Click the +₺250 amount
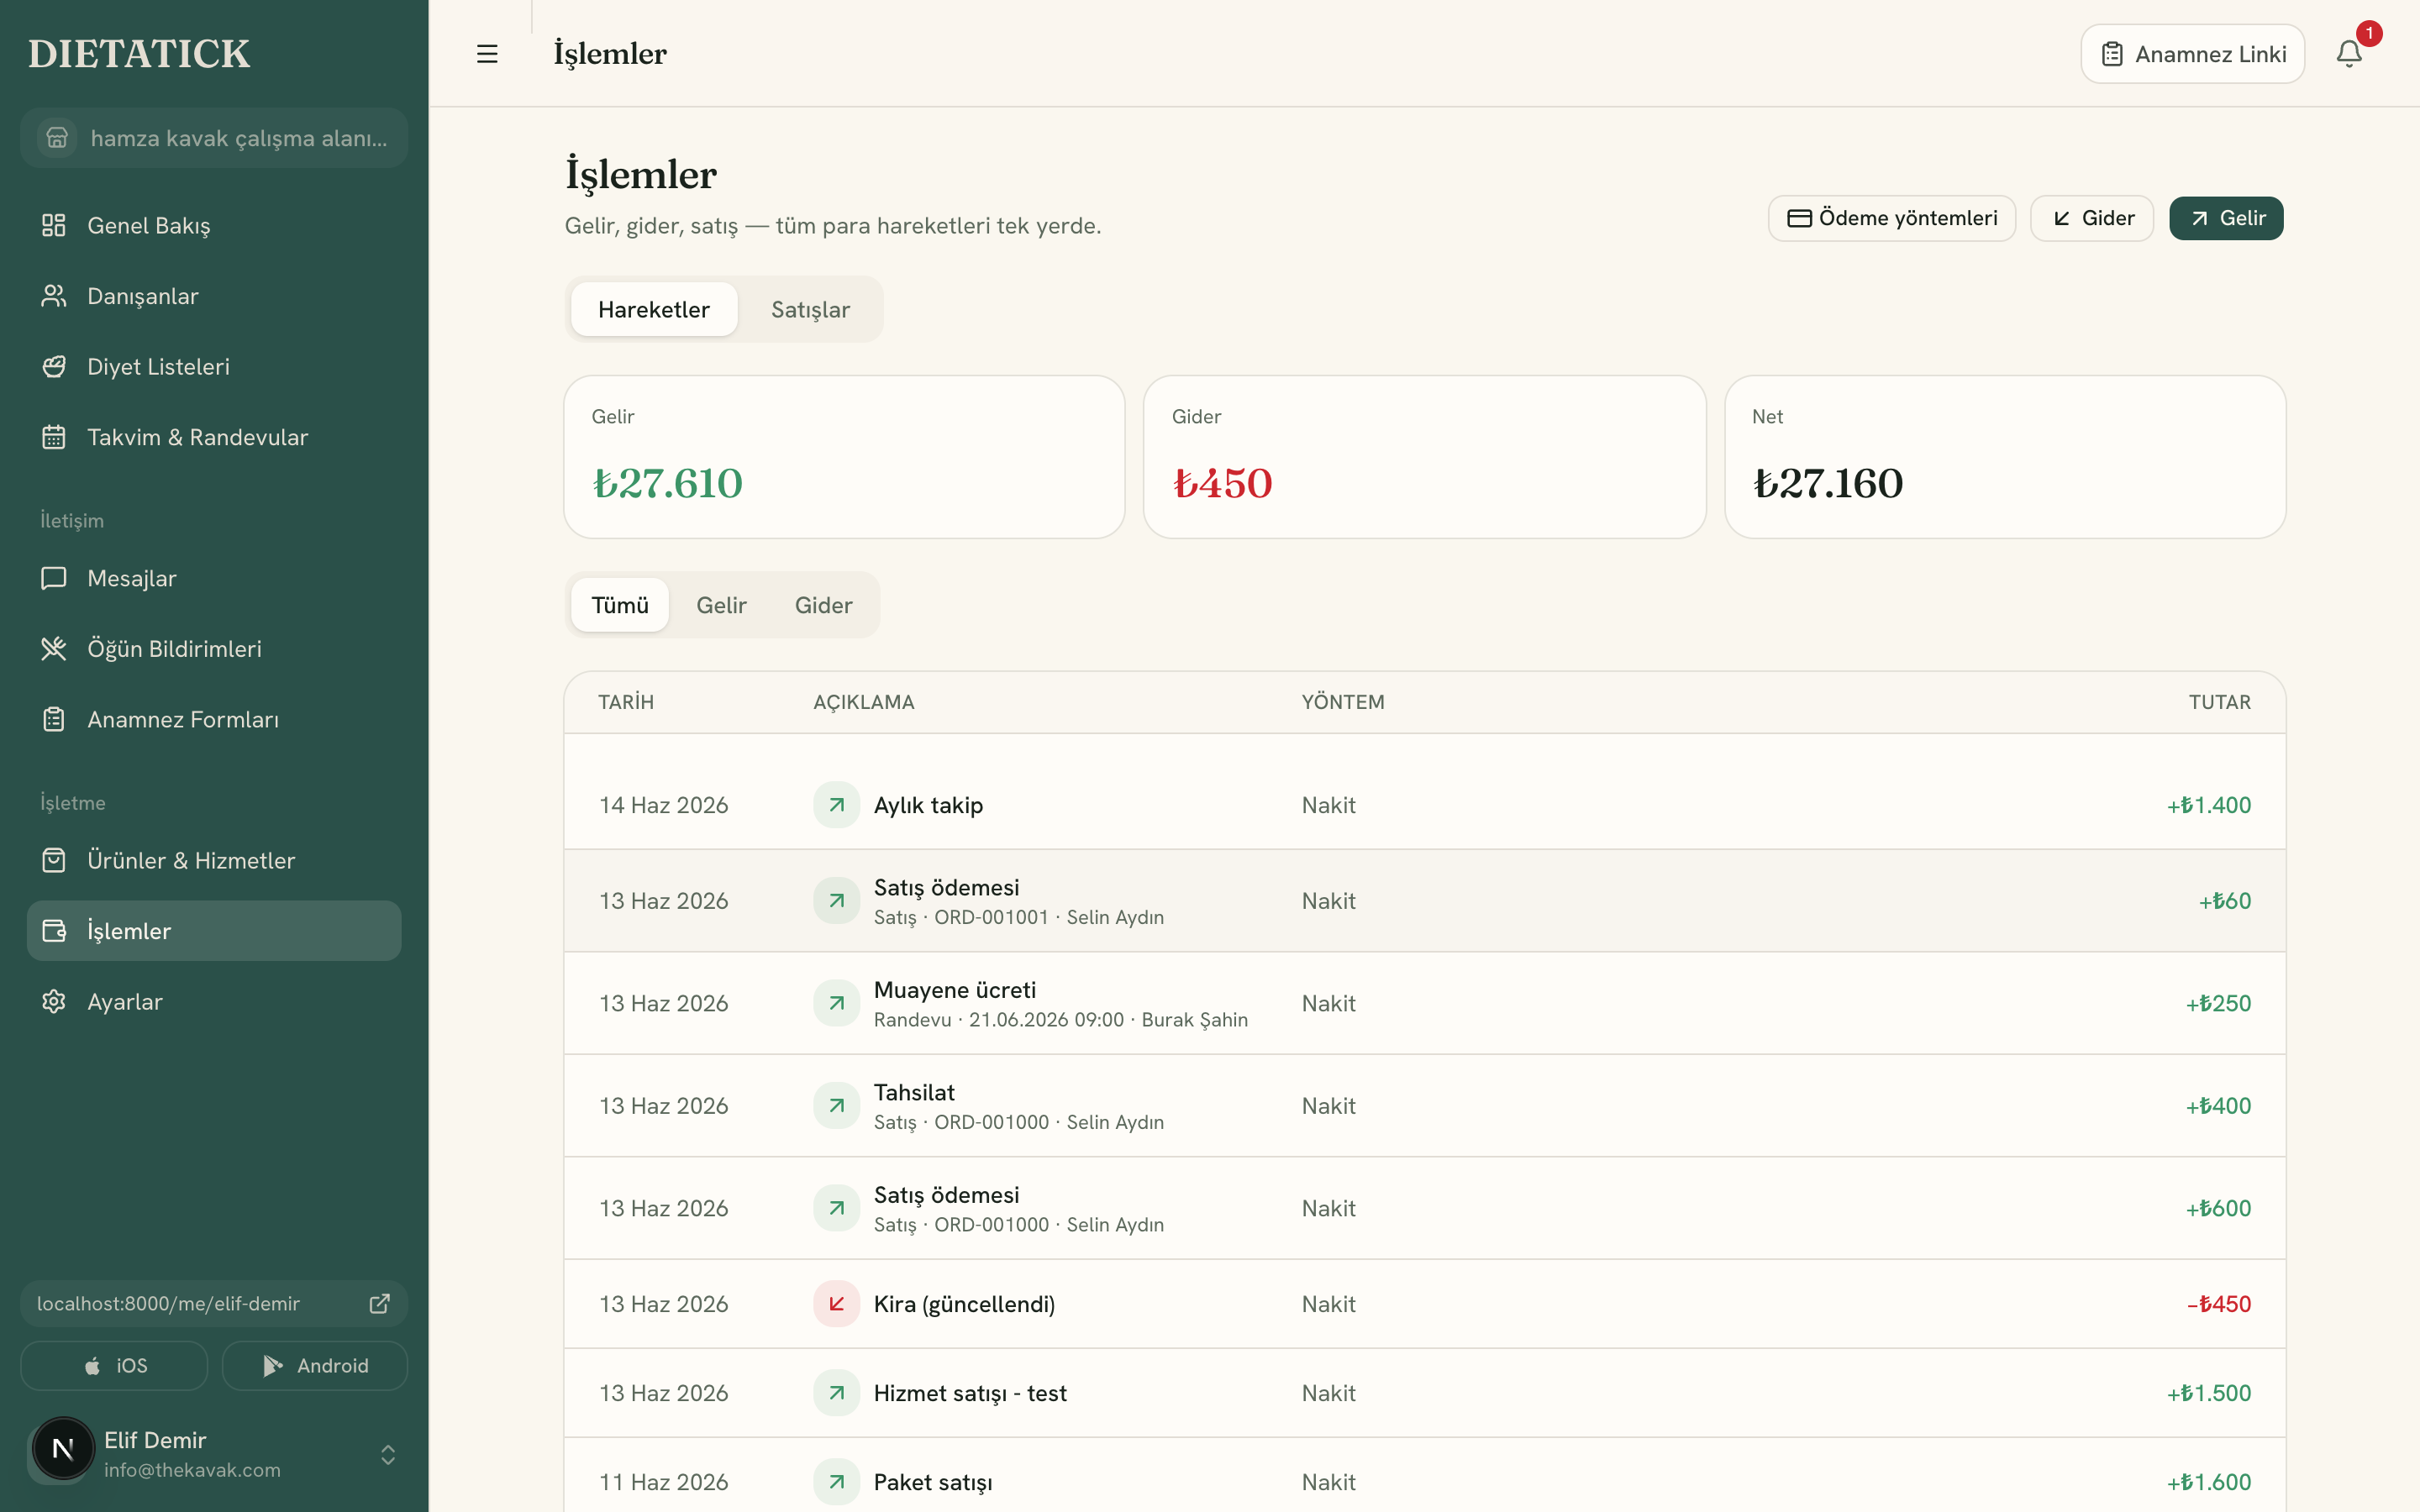This screenshot has width=2420, height=1512. tap(2218, 1003)
